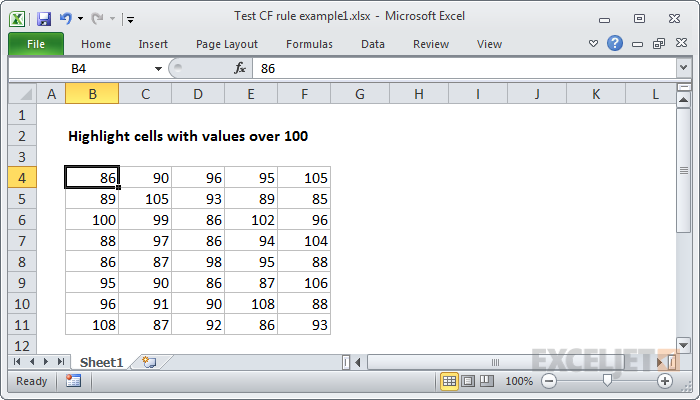Close the workbook window
This screenshot has width=700, height=400.
pos(681,43)
